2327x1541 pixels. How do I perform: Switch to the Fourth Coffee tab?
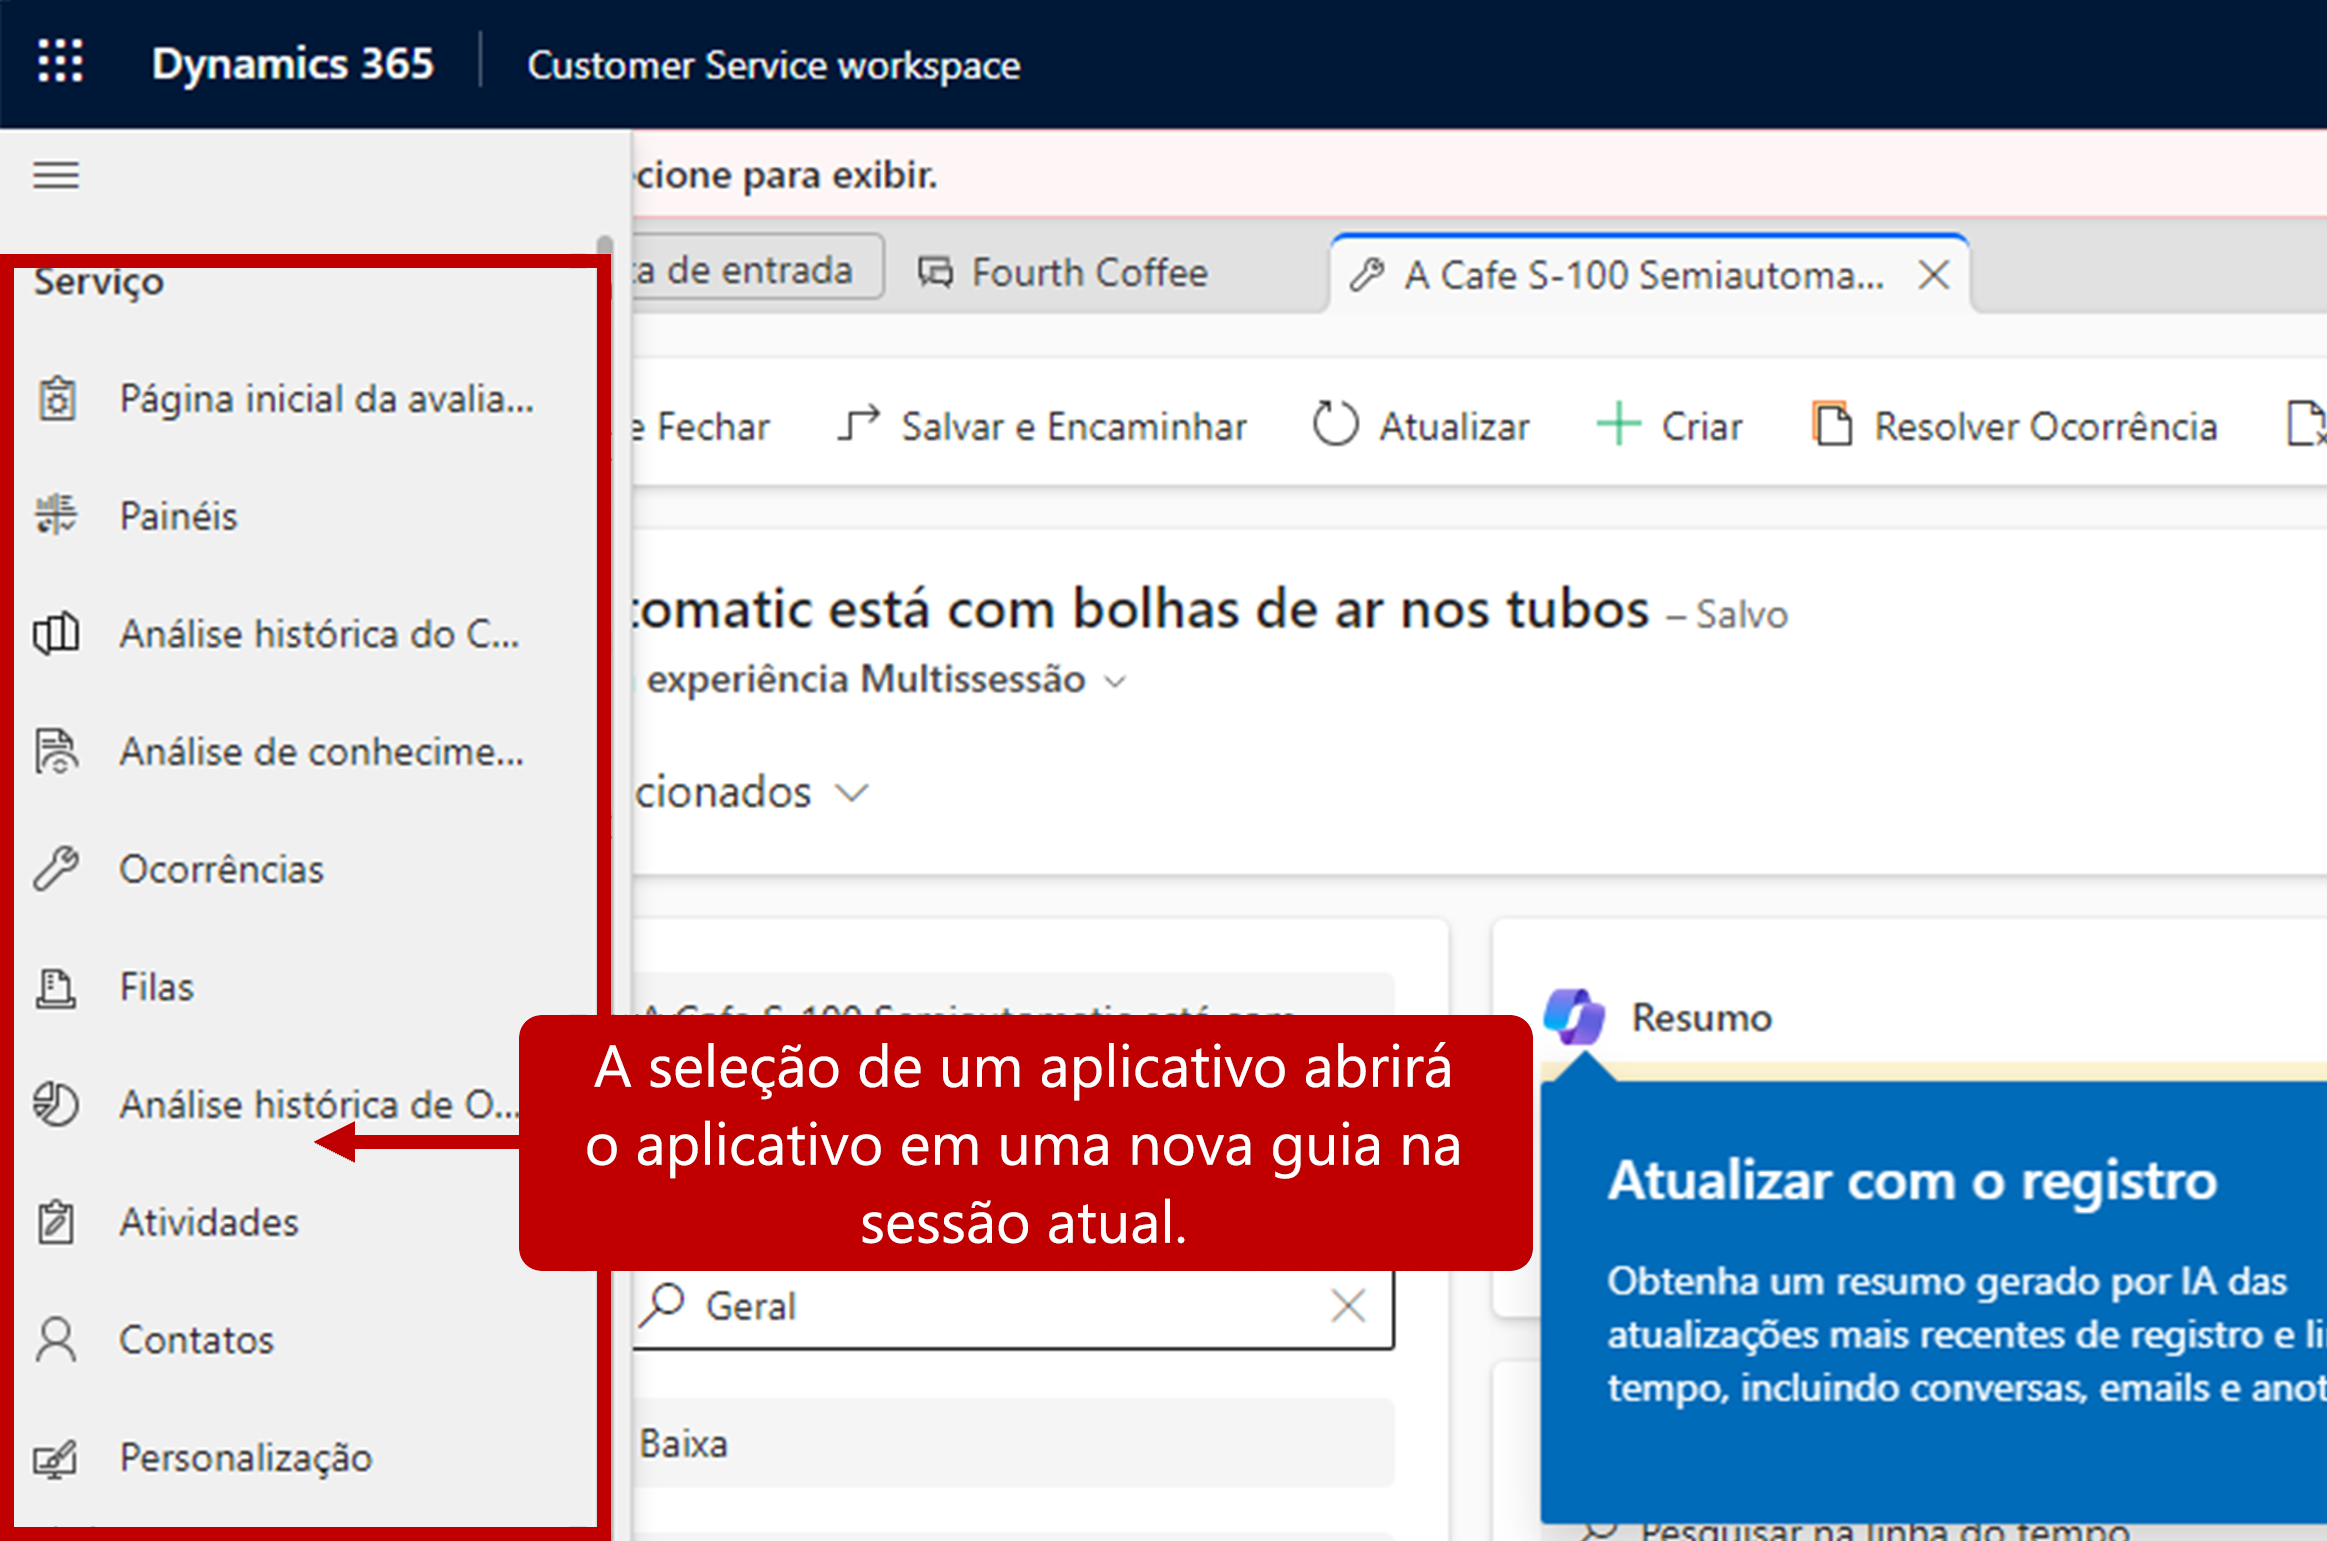[1090, 271]
